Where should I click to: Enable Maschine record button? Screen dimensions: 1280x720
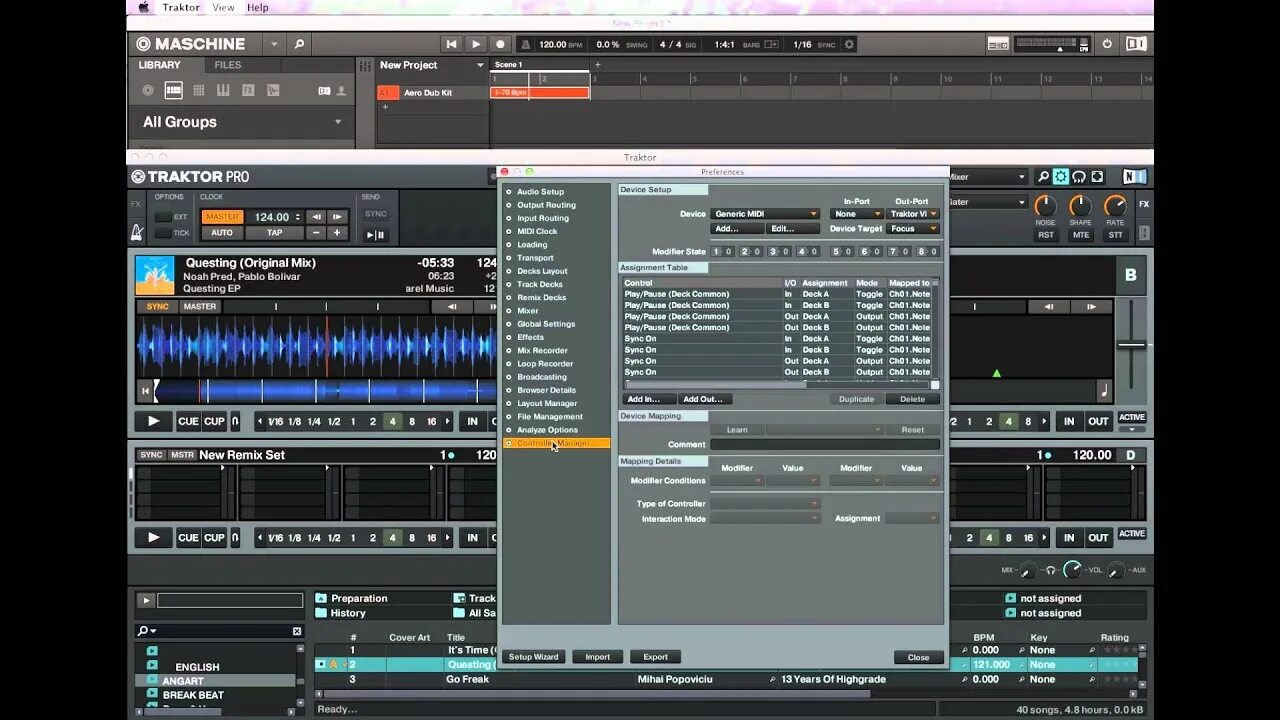coord(501,44)
